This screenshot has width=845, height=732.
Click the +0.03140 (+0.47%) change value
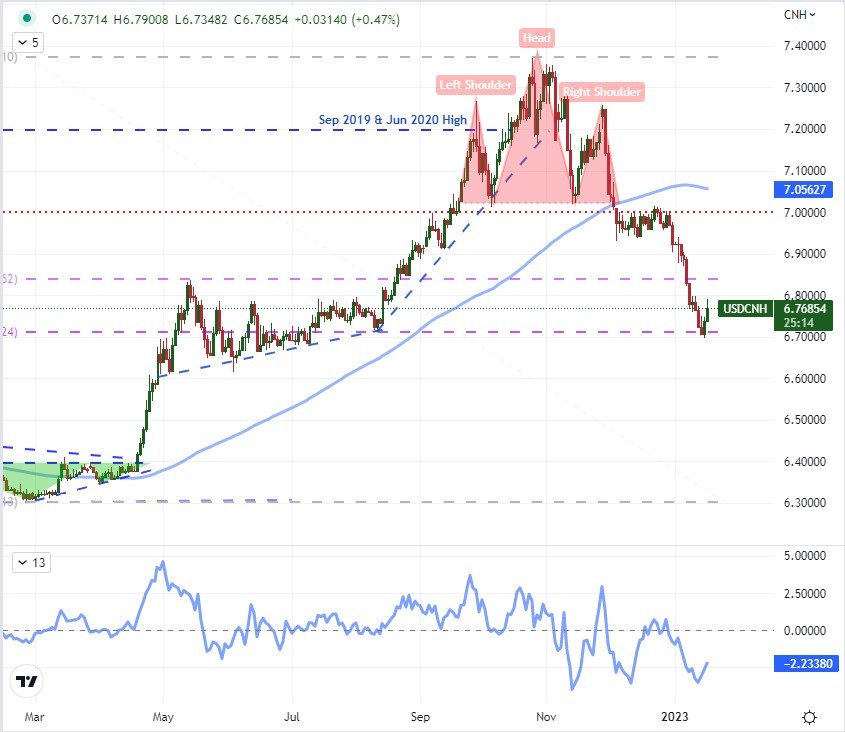[348, 20]
